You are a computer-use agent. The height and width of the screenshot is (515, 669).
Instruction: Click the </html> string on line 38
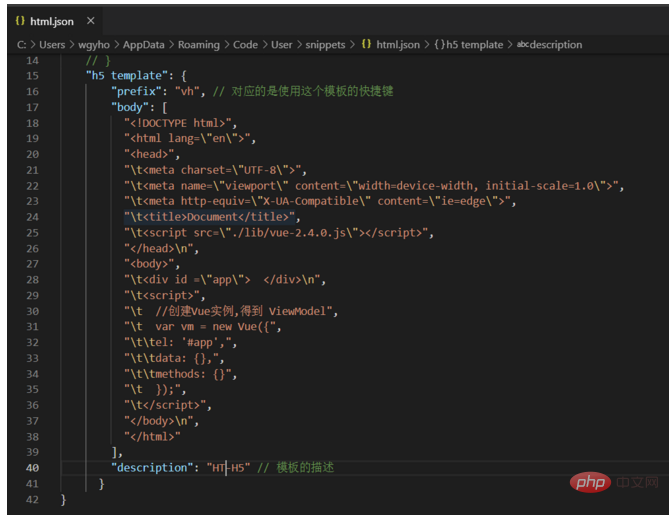click(x=153, y=436)
